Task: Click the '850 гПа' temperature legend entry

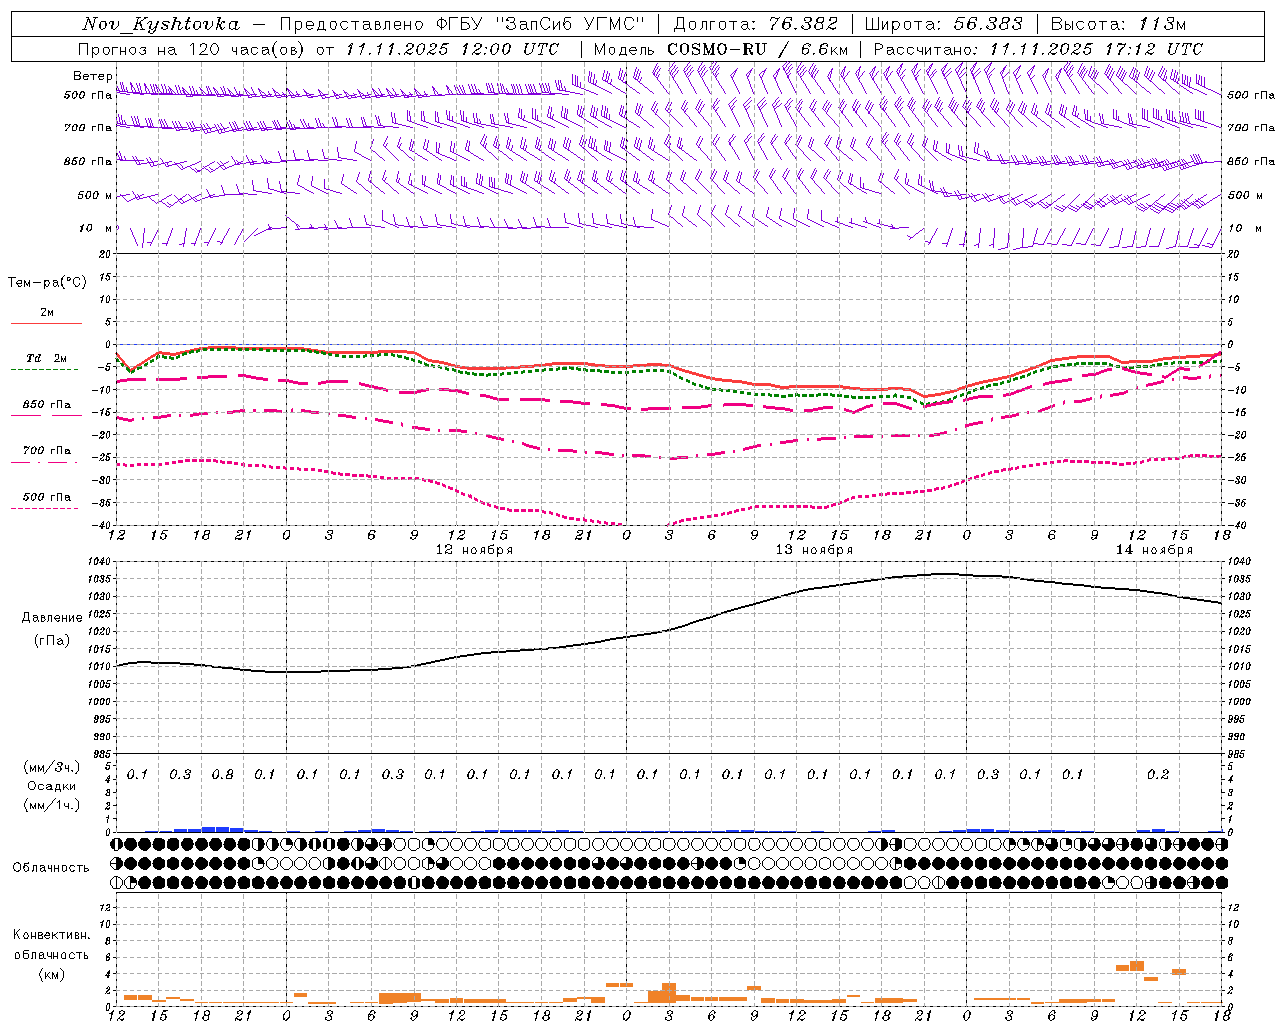Action: (x=47, y=405)
